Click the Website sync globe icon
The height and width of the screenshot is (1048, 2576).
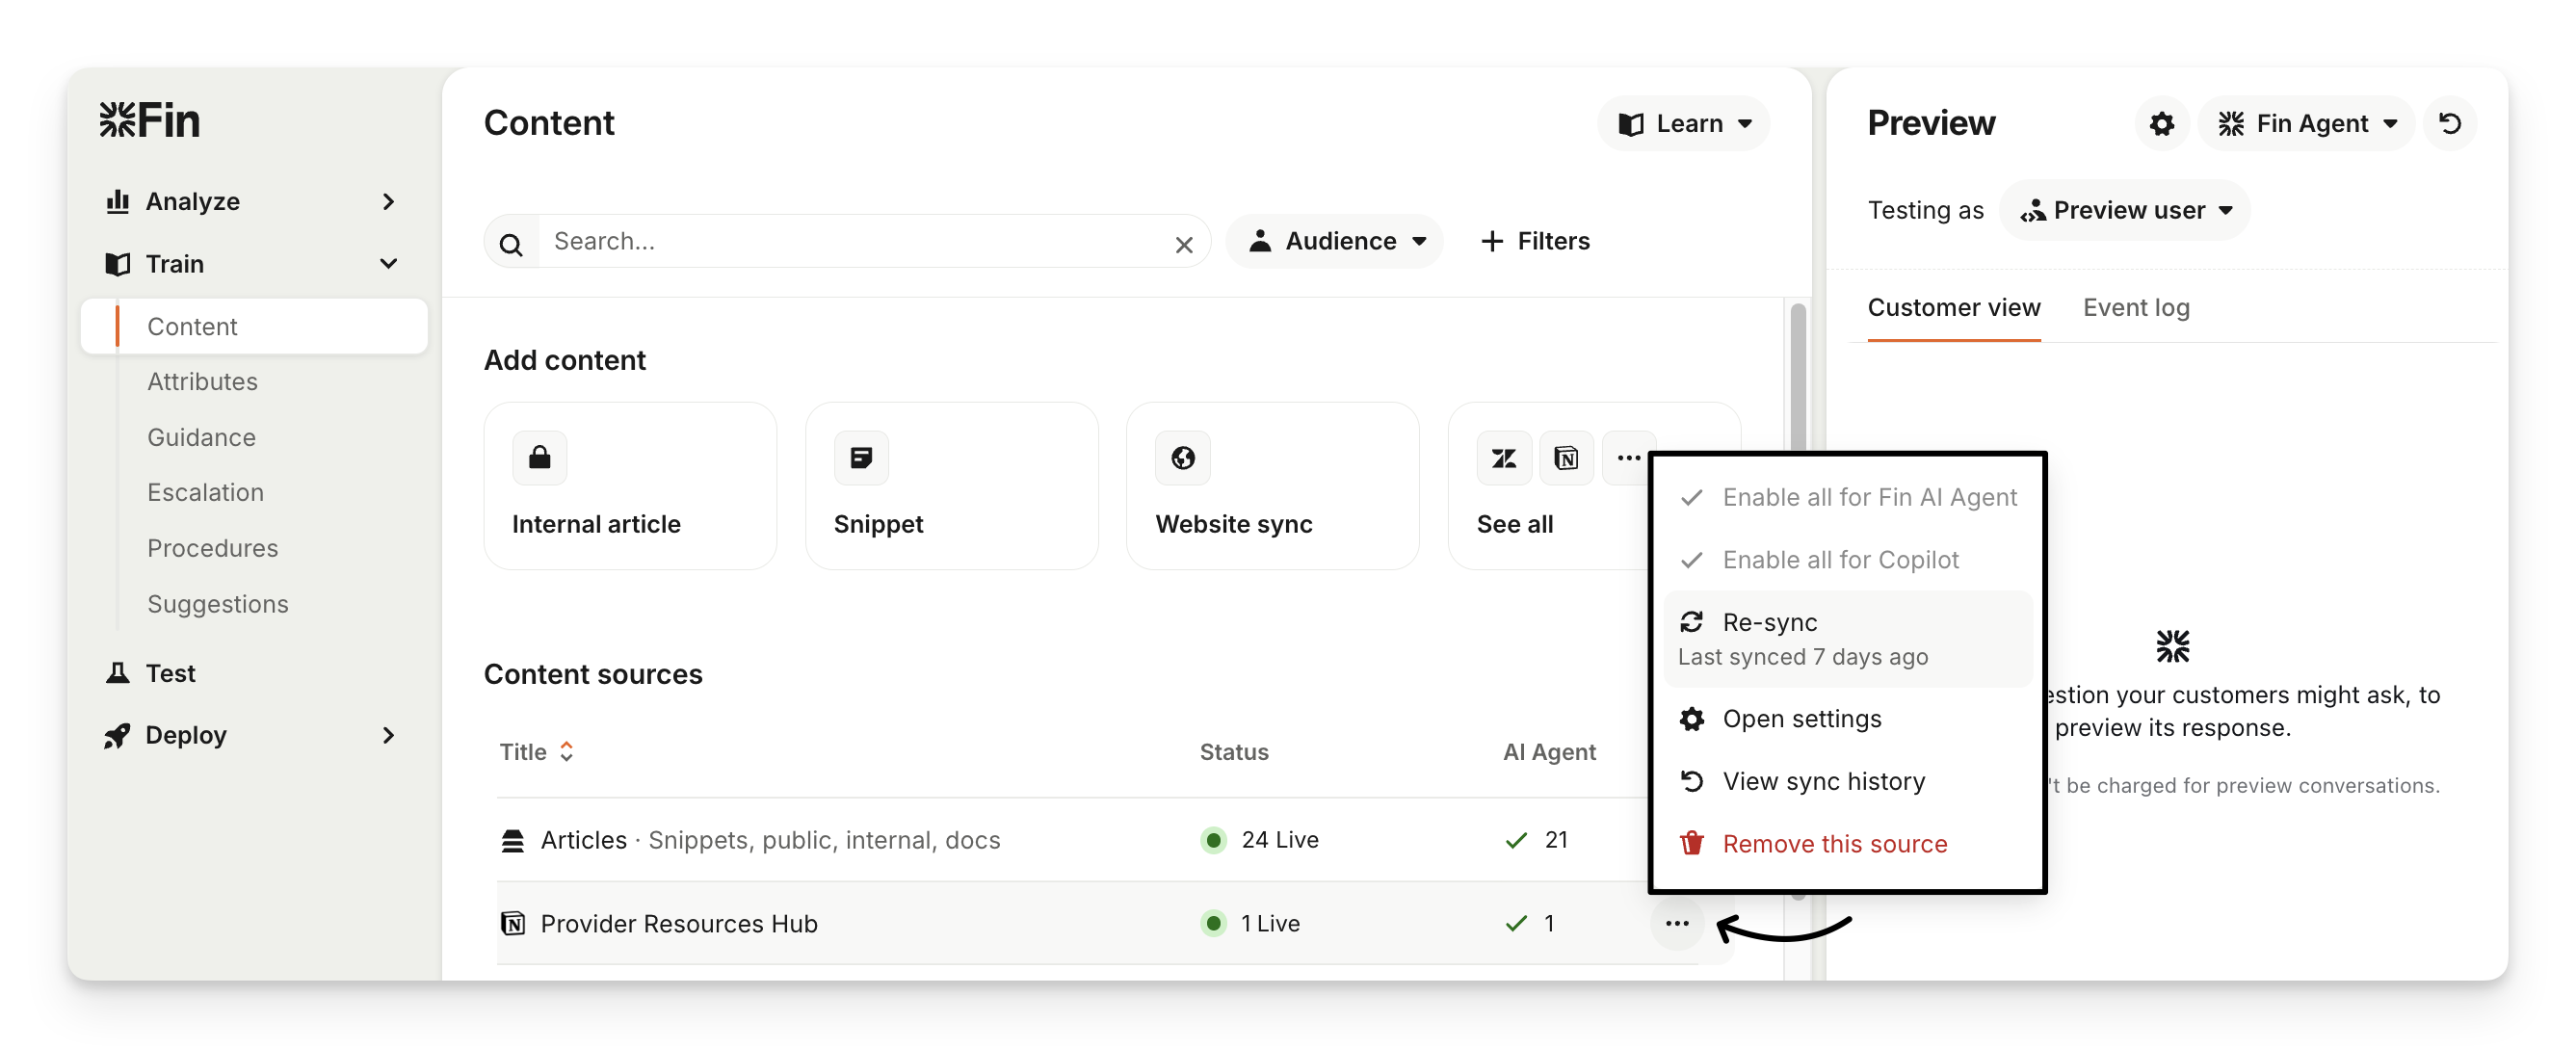click(1183, 458)
